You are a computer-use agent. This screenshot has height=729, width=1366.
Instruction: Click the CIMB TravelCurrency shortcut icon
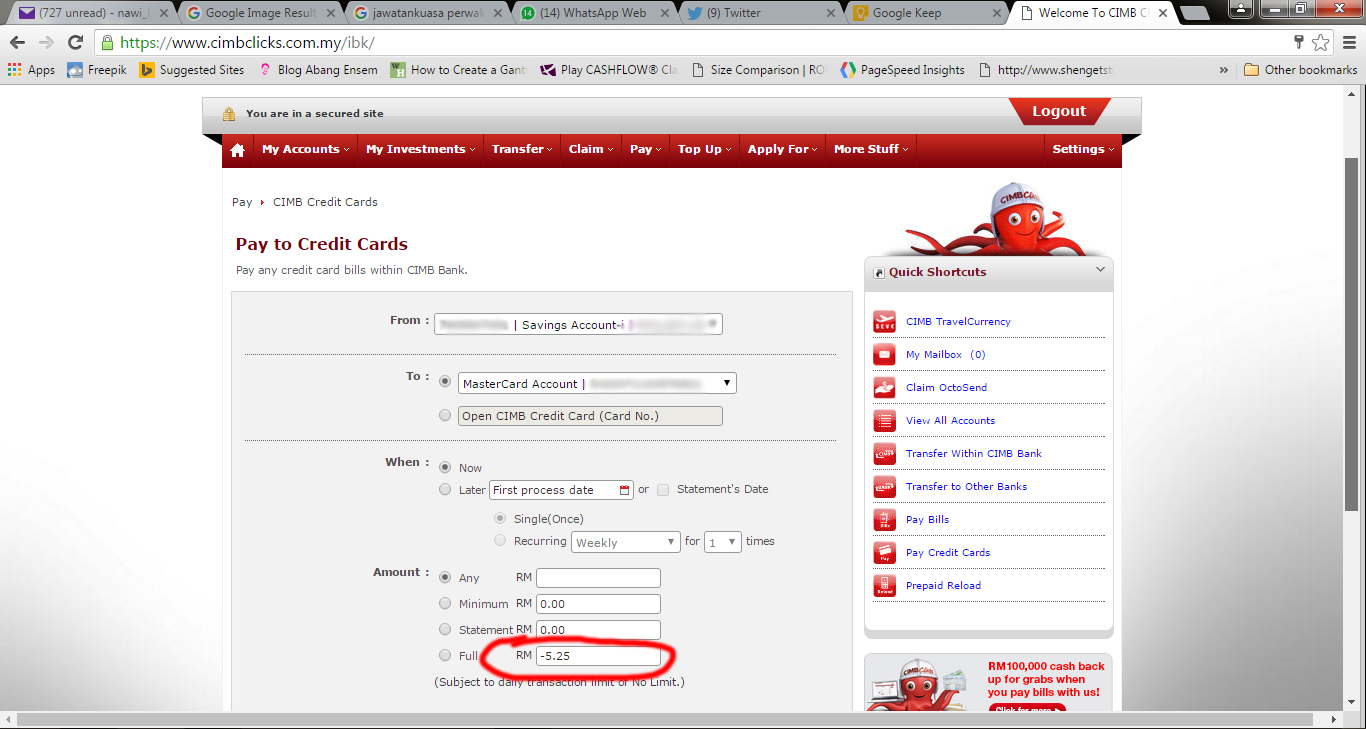[884, 322]
